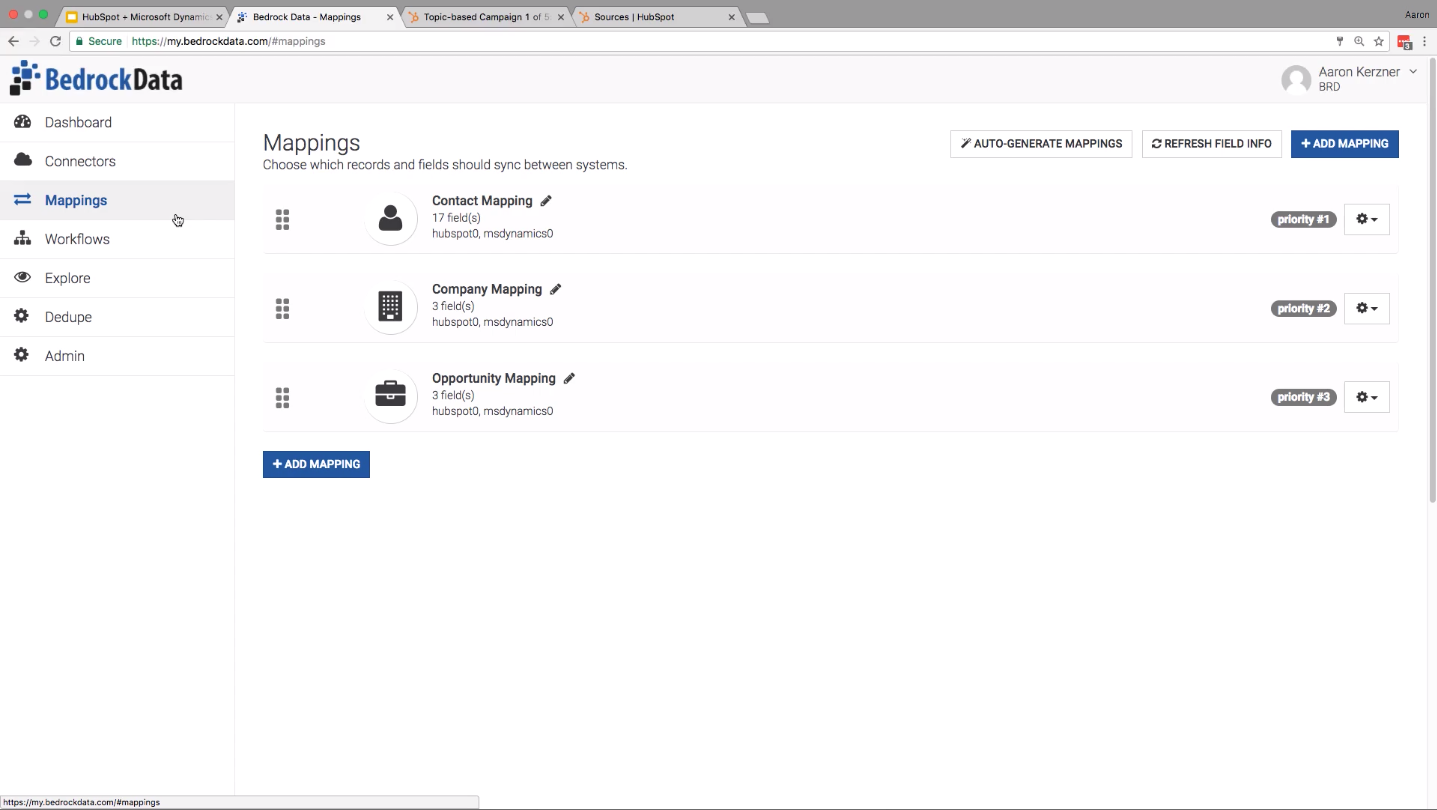This screenshot has width=1437, height=810.
Task: Select Workflows in the sidebar
Action: [x=117, y=239]
